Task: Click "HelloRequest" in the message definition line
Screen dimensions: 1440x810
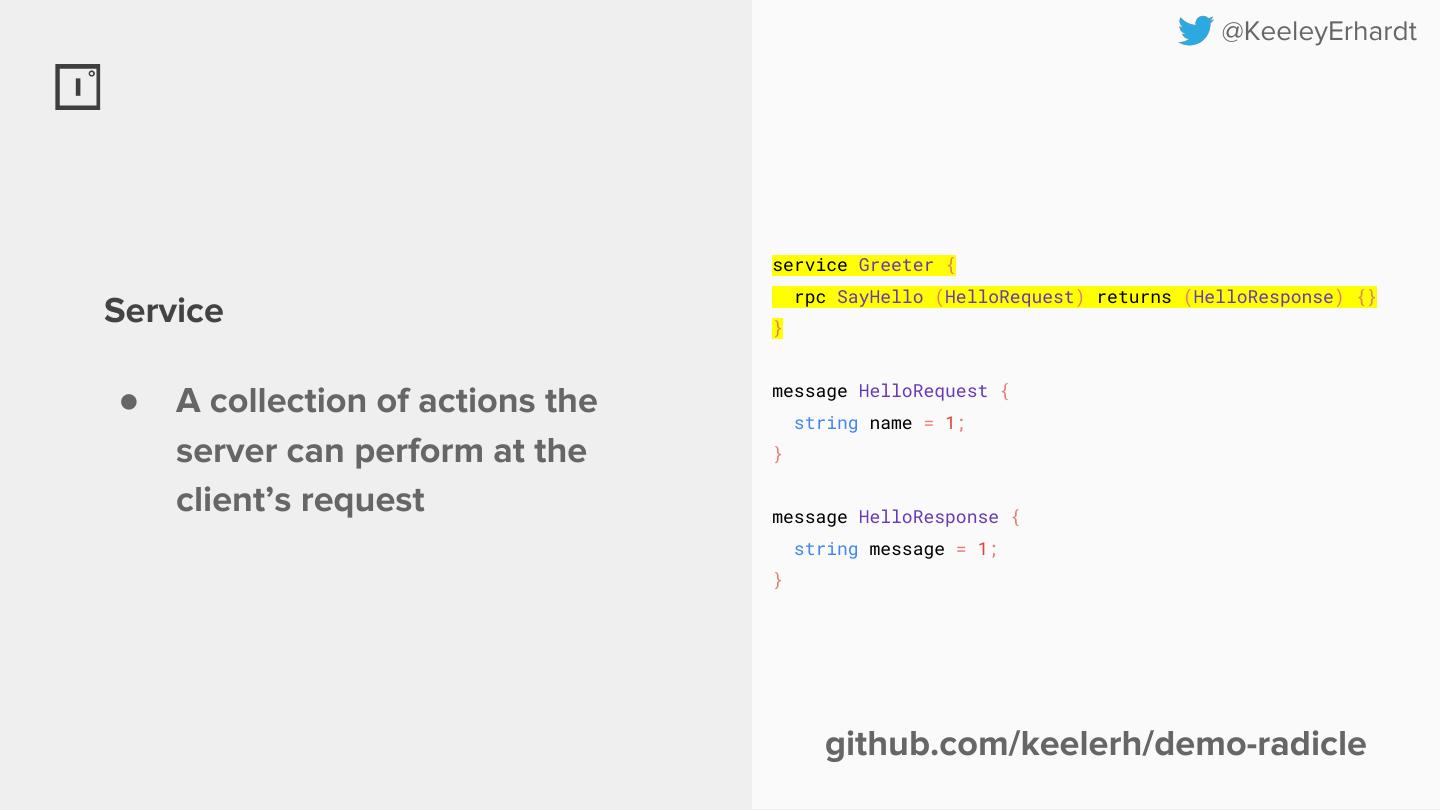Action: tap(923, 391)
